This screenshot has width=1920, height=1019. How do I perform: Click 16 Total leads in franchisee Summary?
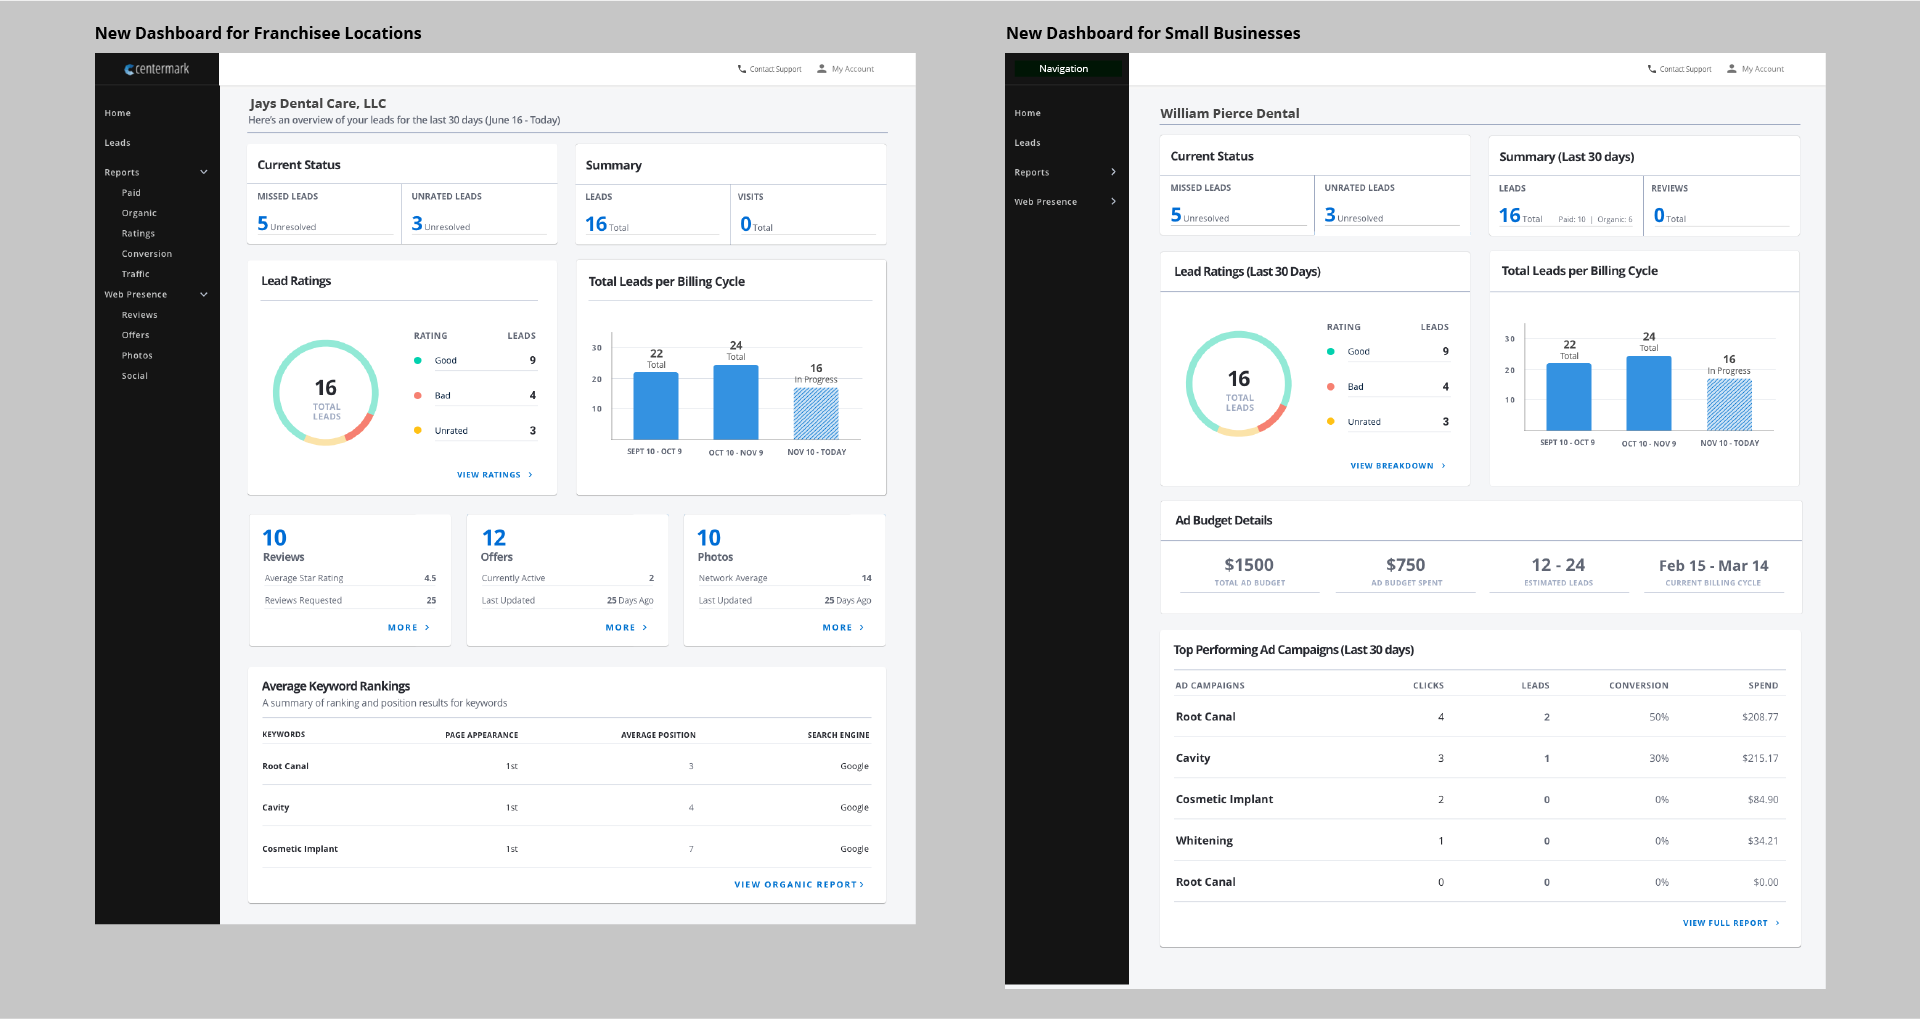[607, 225]
